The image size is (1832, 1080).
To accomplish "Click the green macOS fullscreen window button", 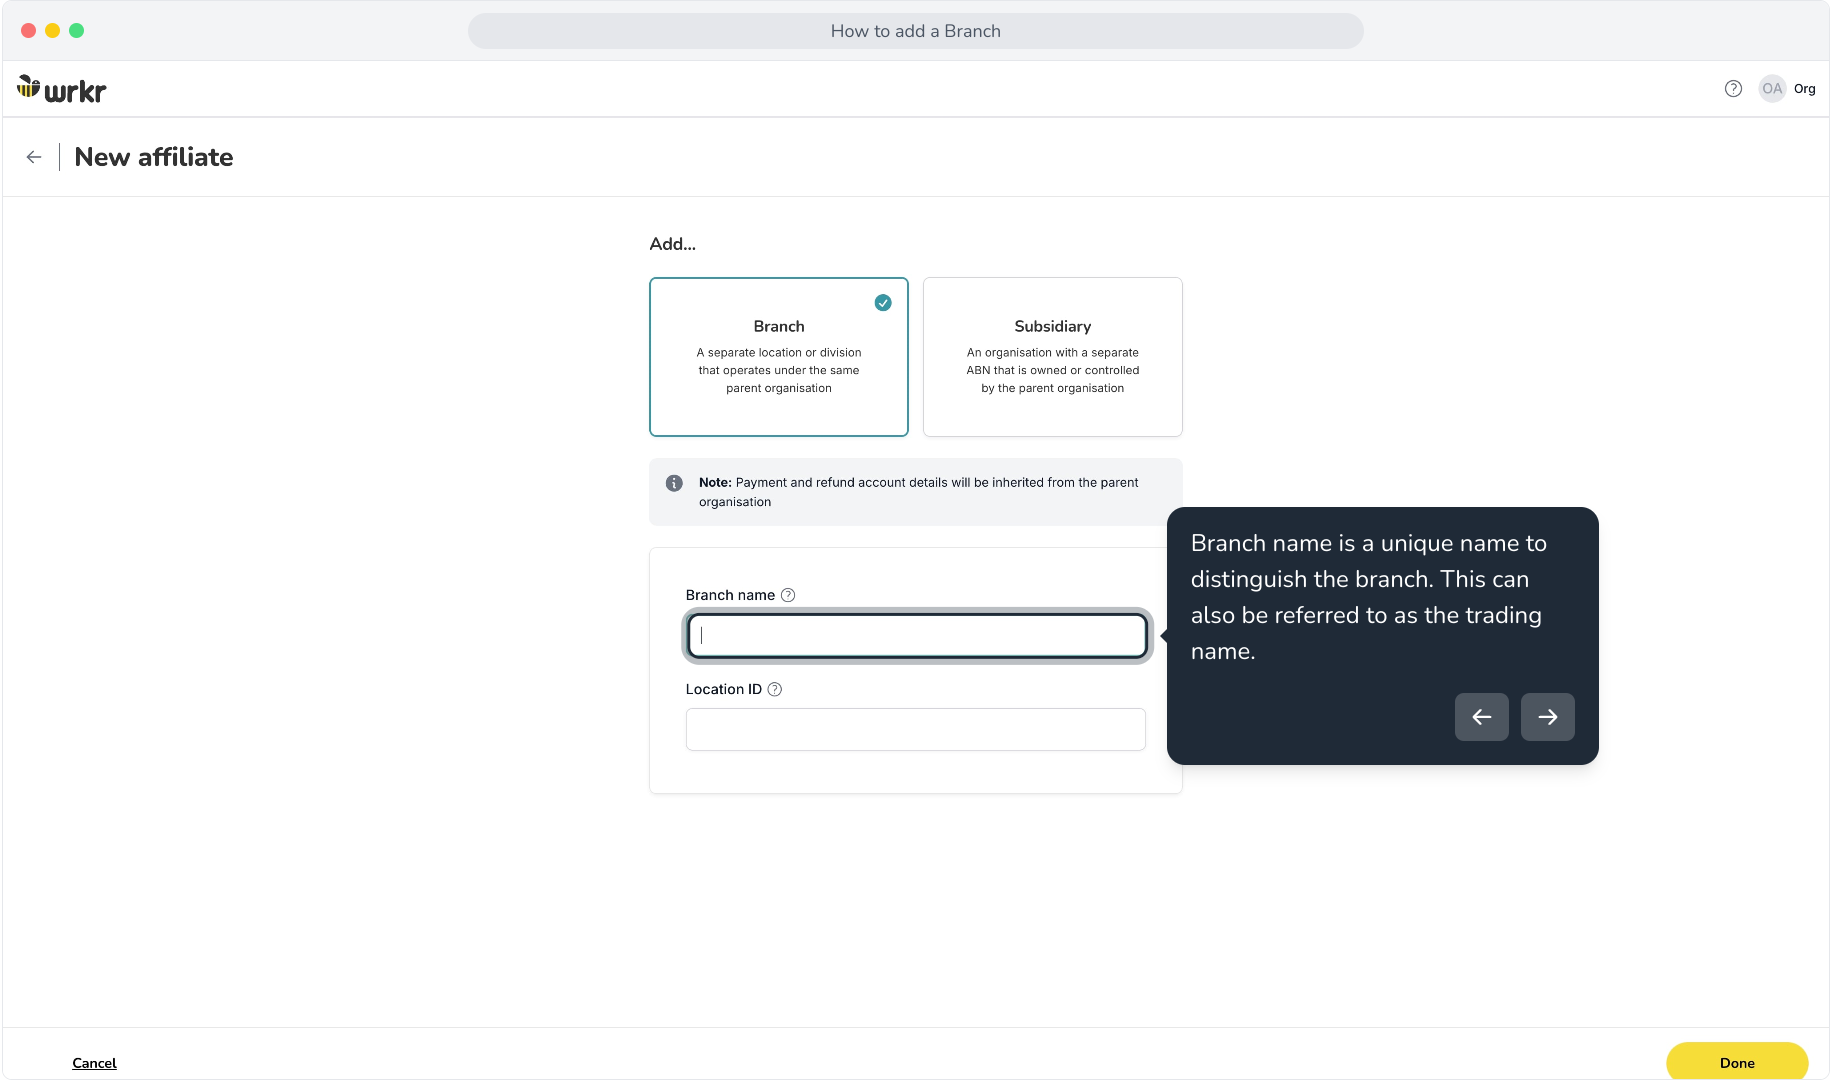I will click(77, 31).
